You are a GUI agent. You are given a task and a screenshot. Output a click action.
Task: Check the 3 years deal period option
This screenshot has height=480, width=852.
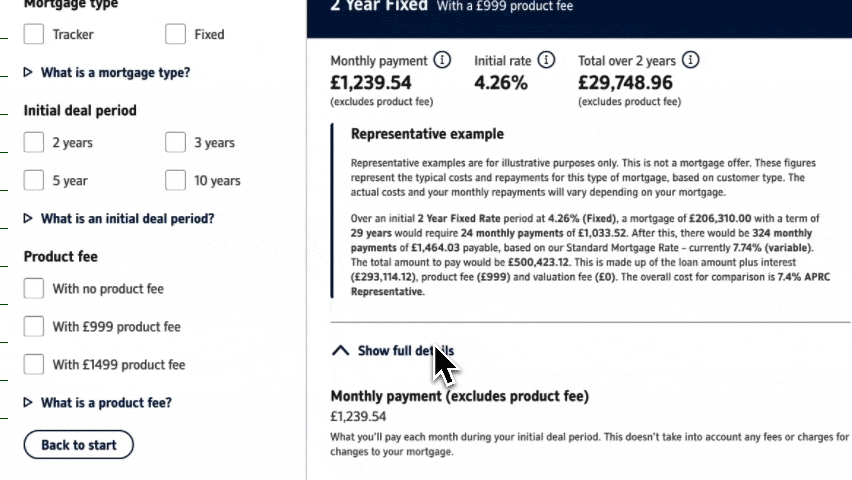click(176, 143)
